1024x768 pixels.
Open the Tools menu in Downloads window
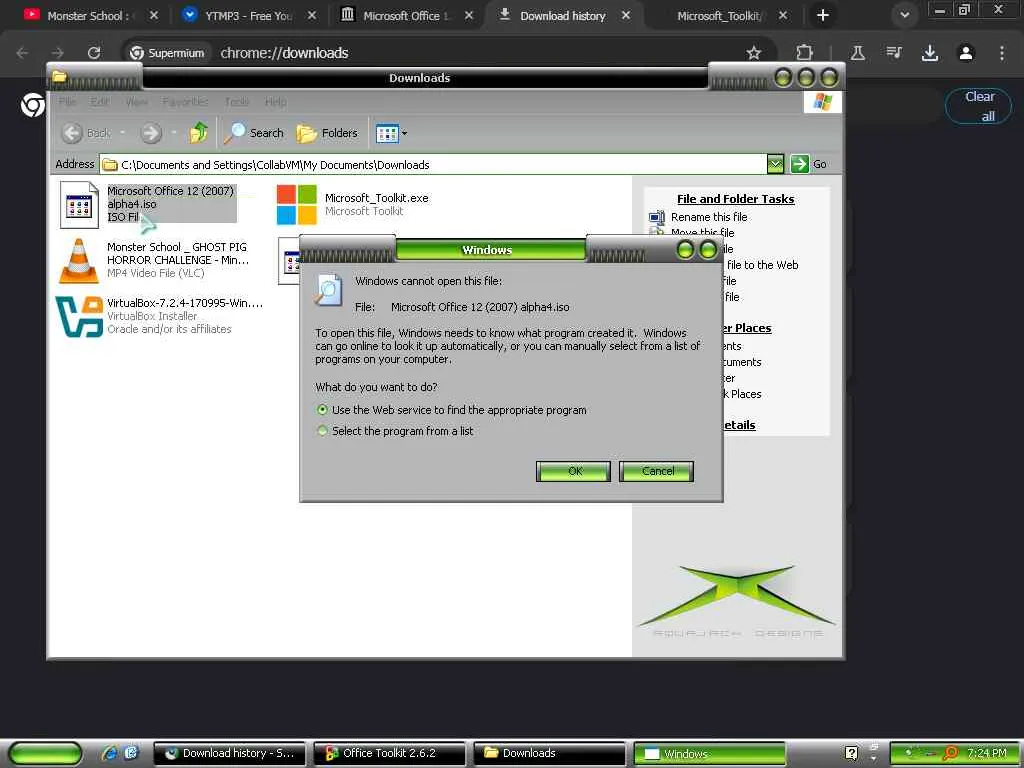[x=237, y=102]
